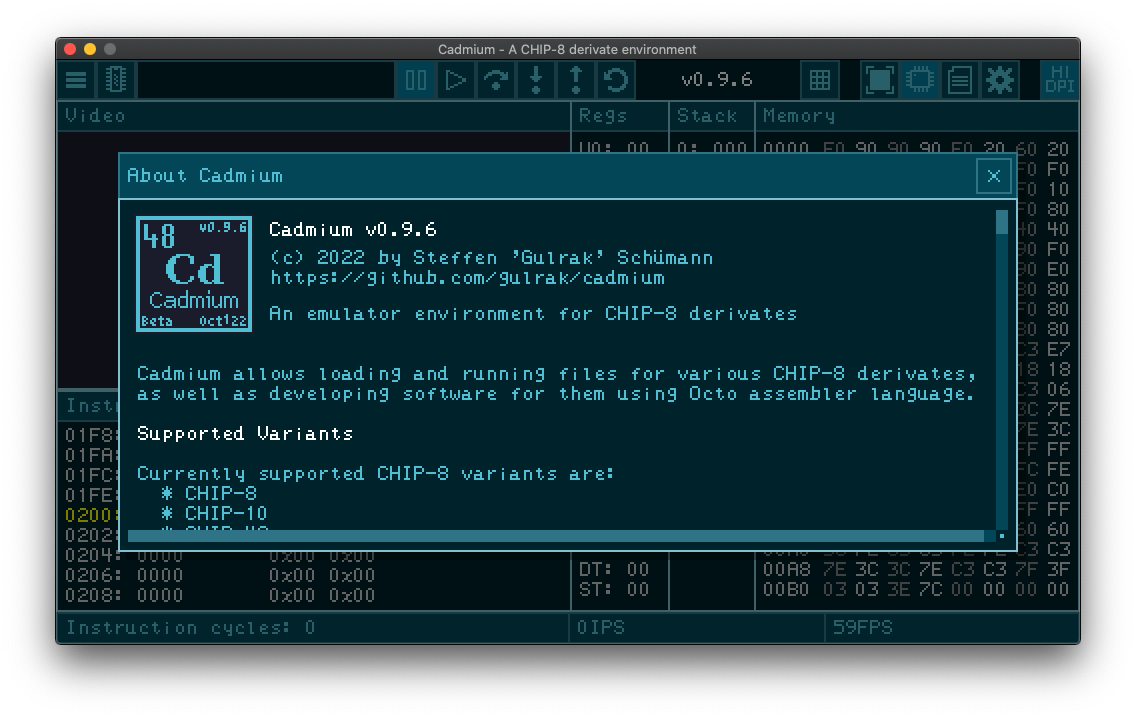Click the macOS red close window button
Image resolution: width=1136 pixels, height=718 pixels.
click(x=70, y=49)
